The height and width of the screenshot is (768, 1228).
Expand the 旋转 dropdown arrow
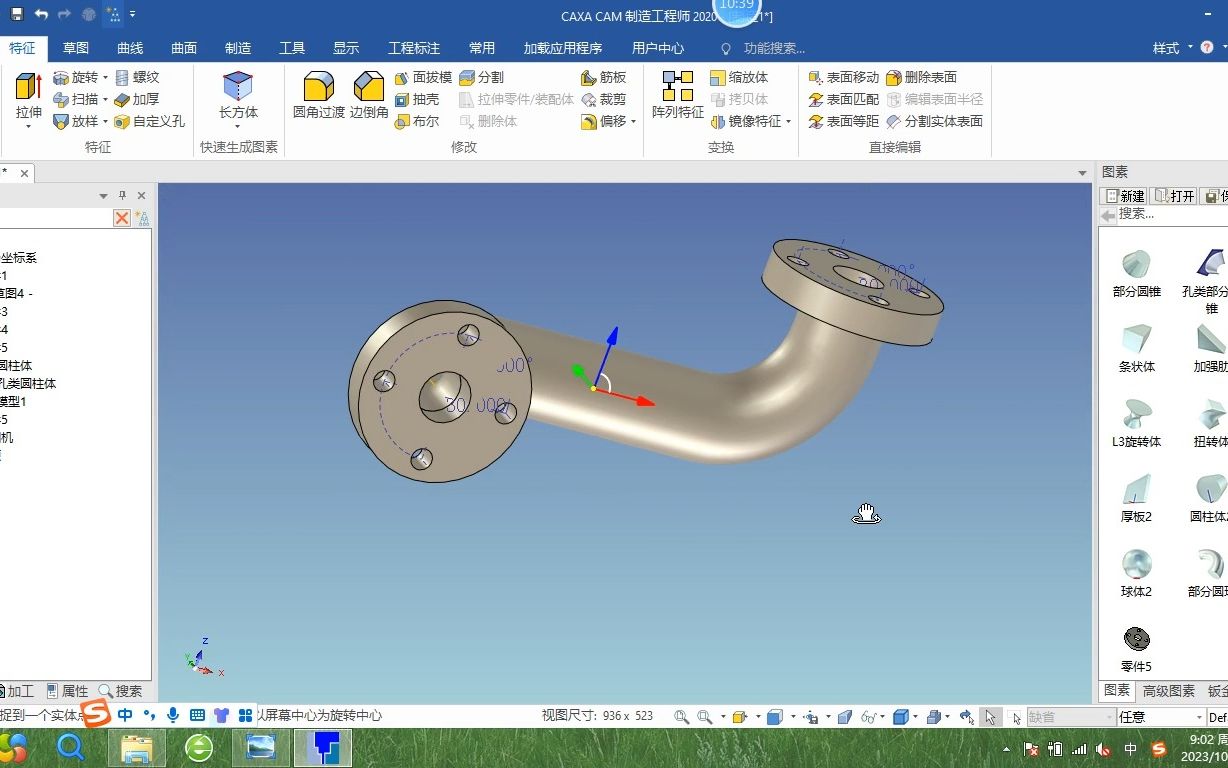(105, 77)
